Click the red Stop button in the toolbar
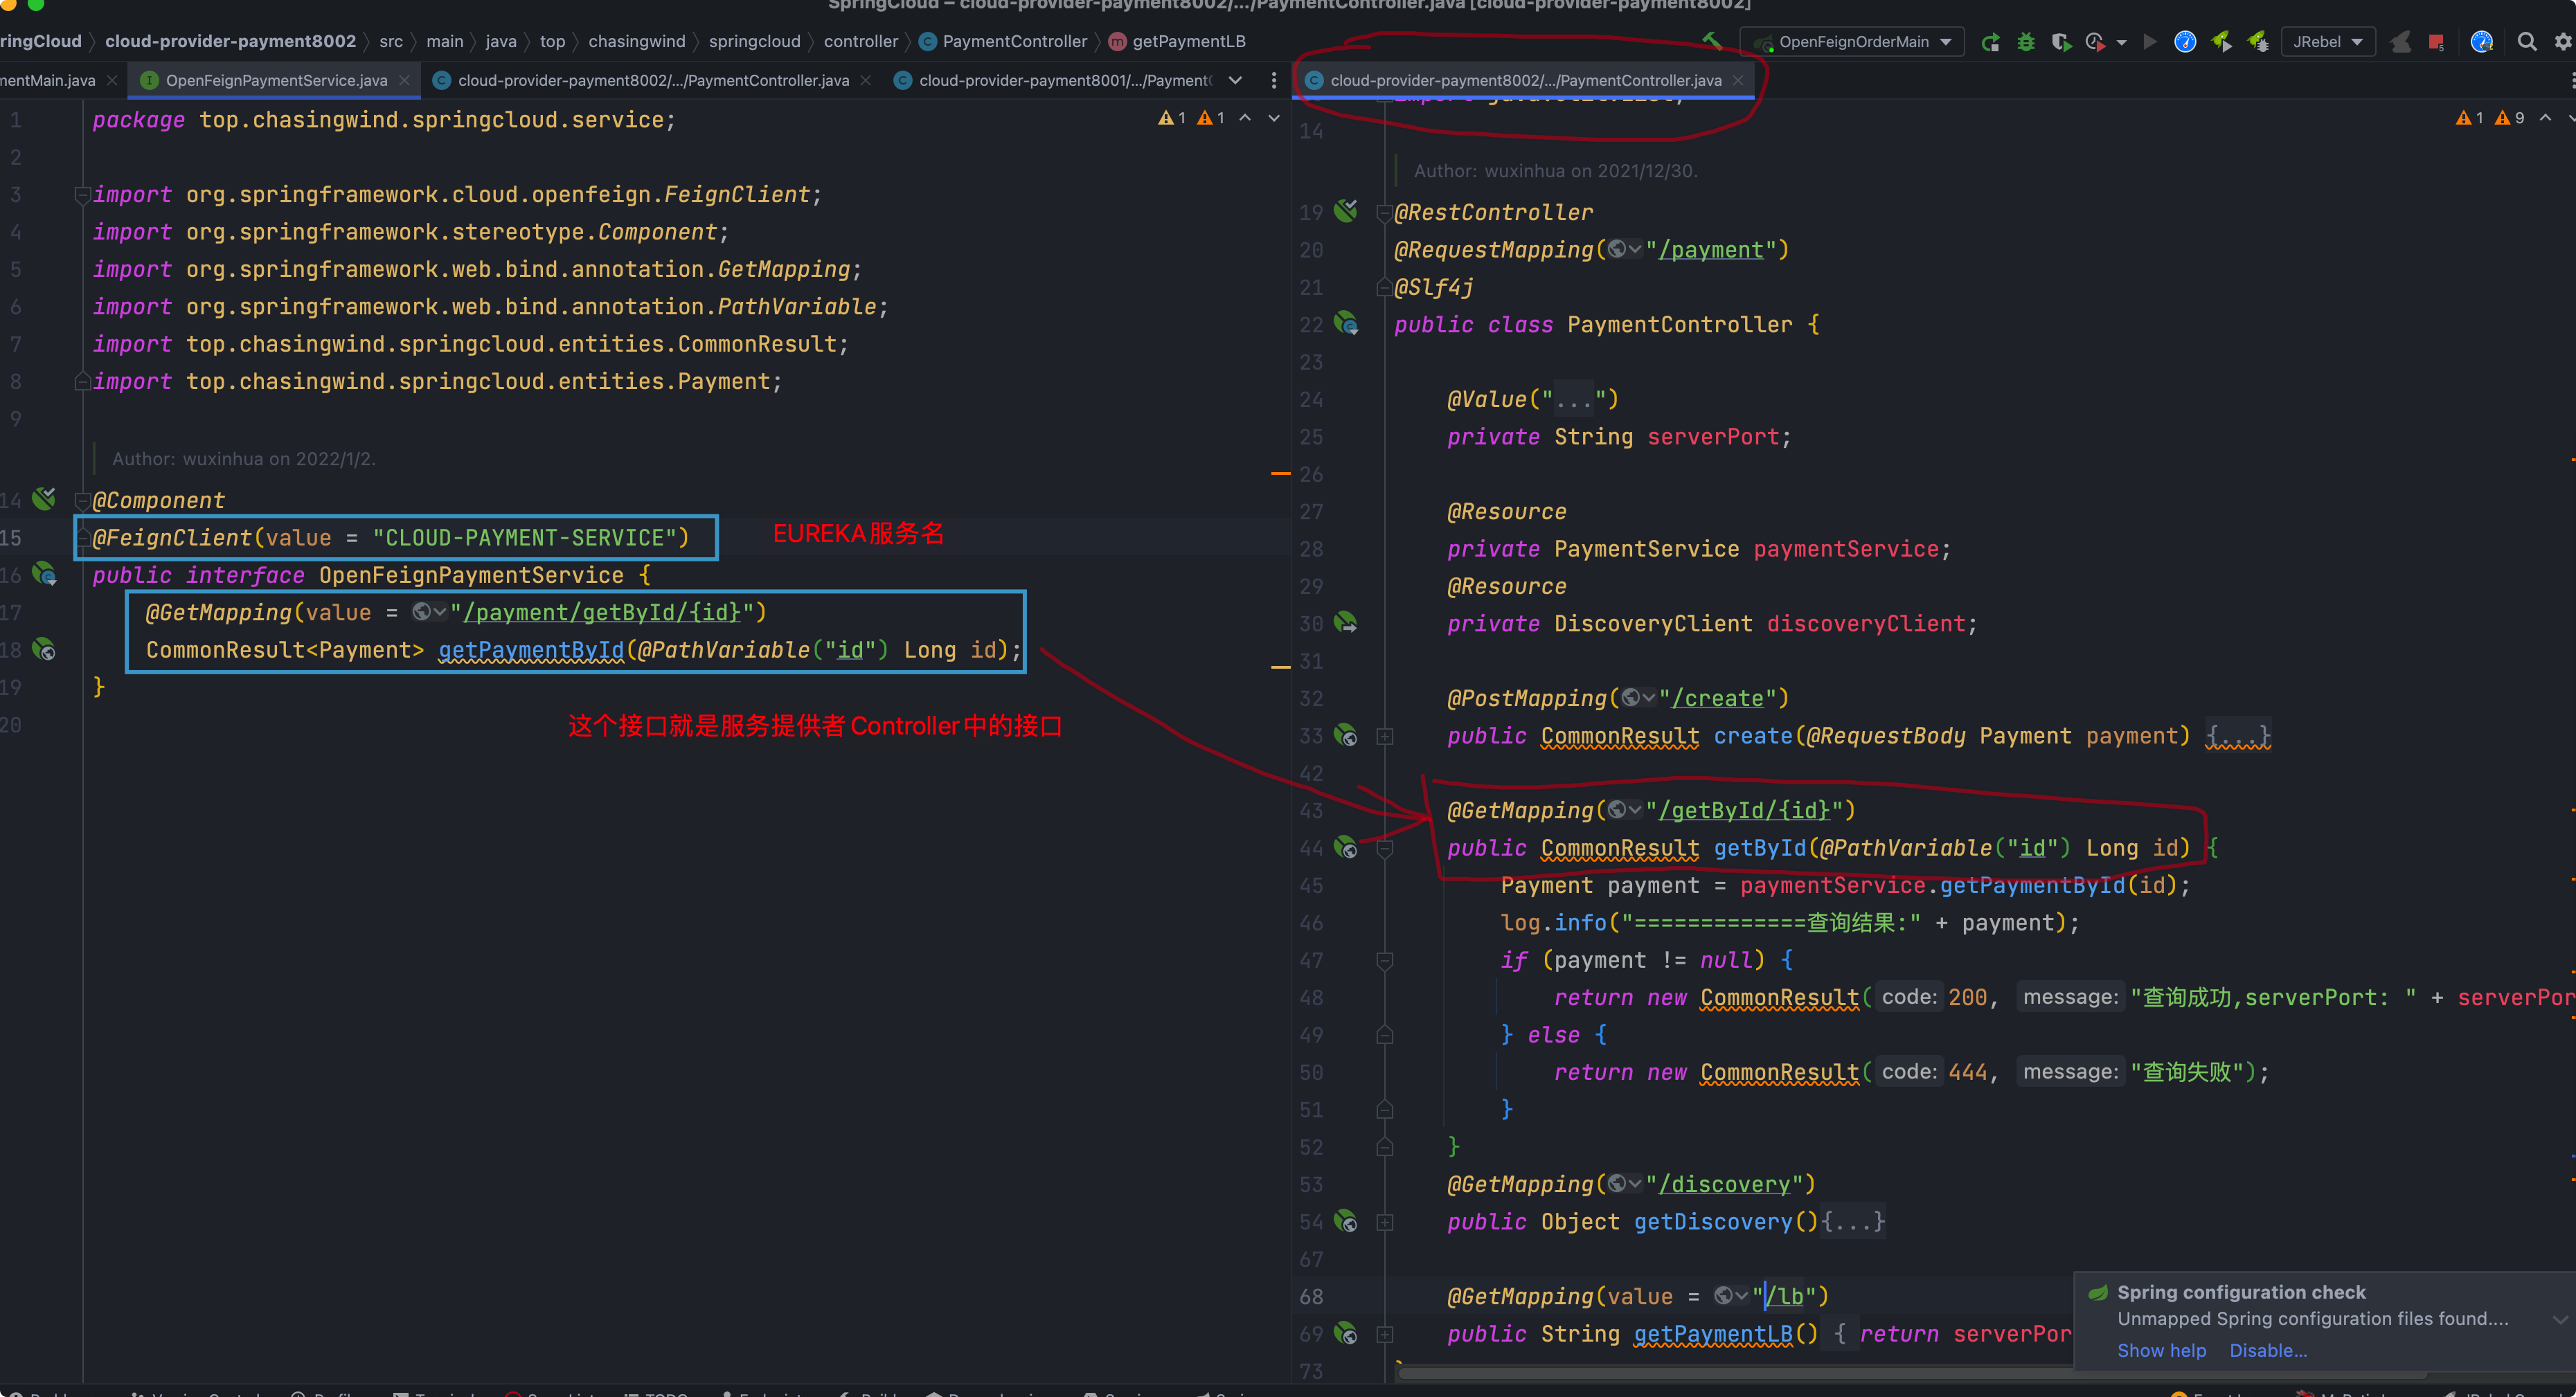This screenshot has height=1397, width=2576. pos(2436,42)
